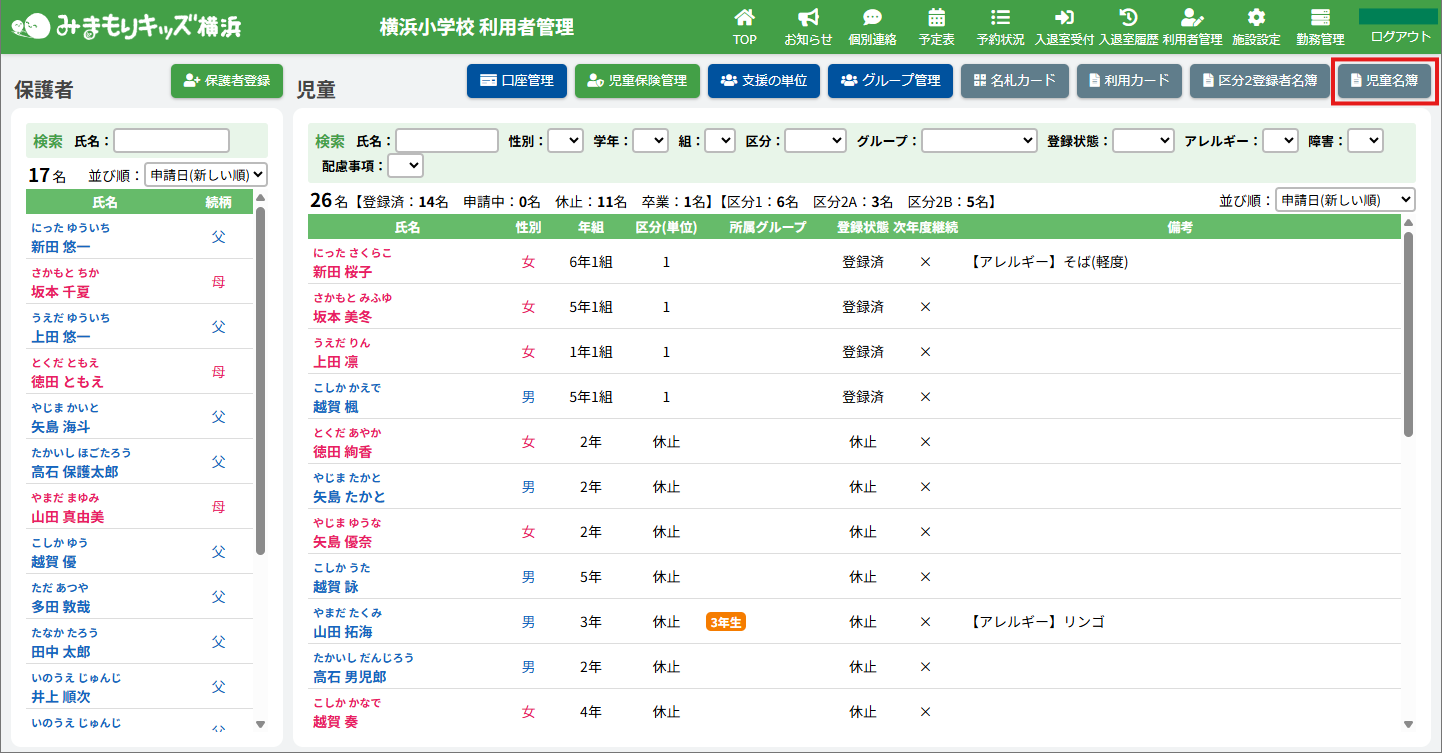Open the グループ filter dropdown

pos(978,141)
